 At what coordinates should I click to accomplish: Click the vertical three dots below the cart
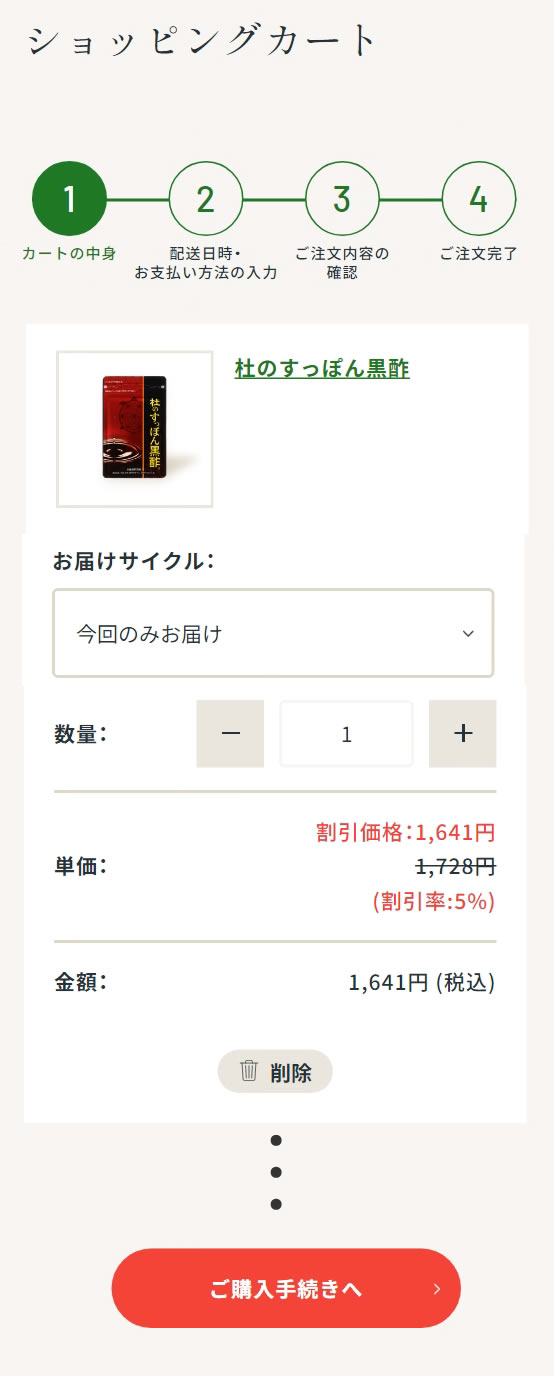click(276, 1172)
